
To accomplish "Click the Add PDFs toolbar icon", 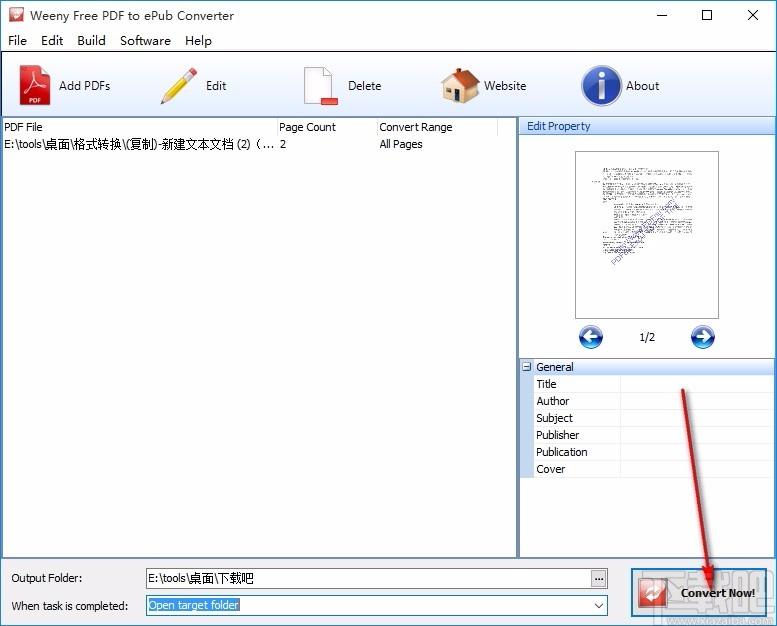I will 35,86.
